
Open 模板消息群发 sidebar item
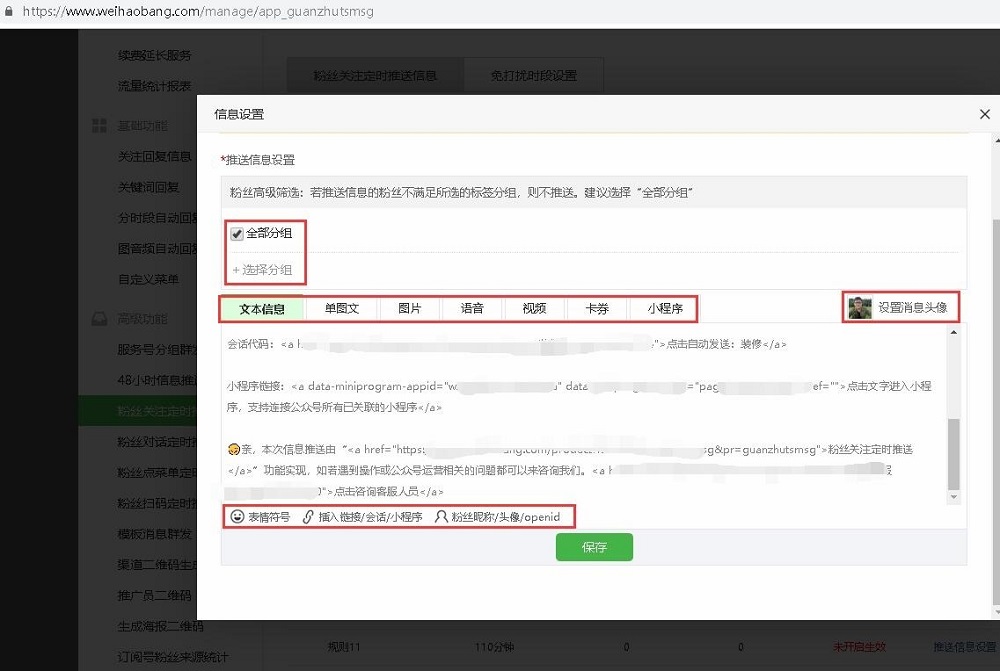click(x=154, y=534)
